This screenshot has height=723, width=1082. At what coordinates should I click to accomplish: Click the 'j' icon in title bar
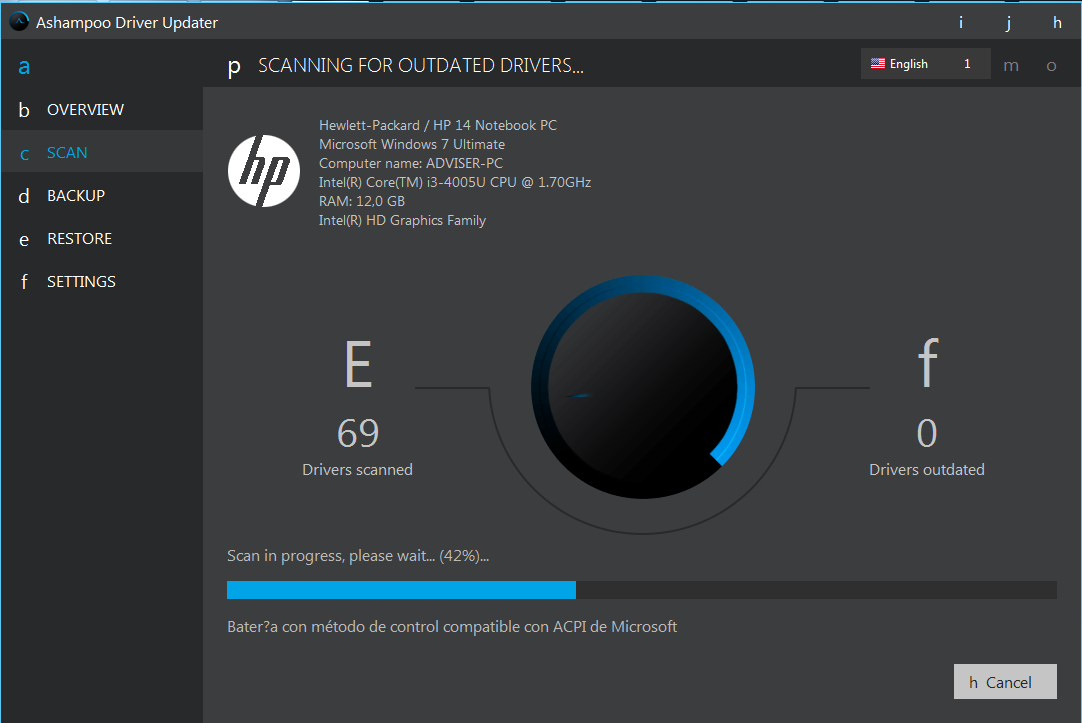1008,23
